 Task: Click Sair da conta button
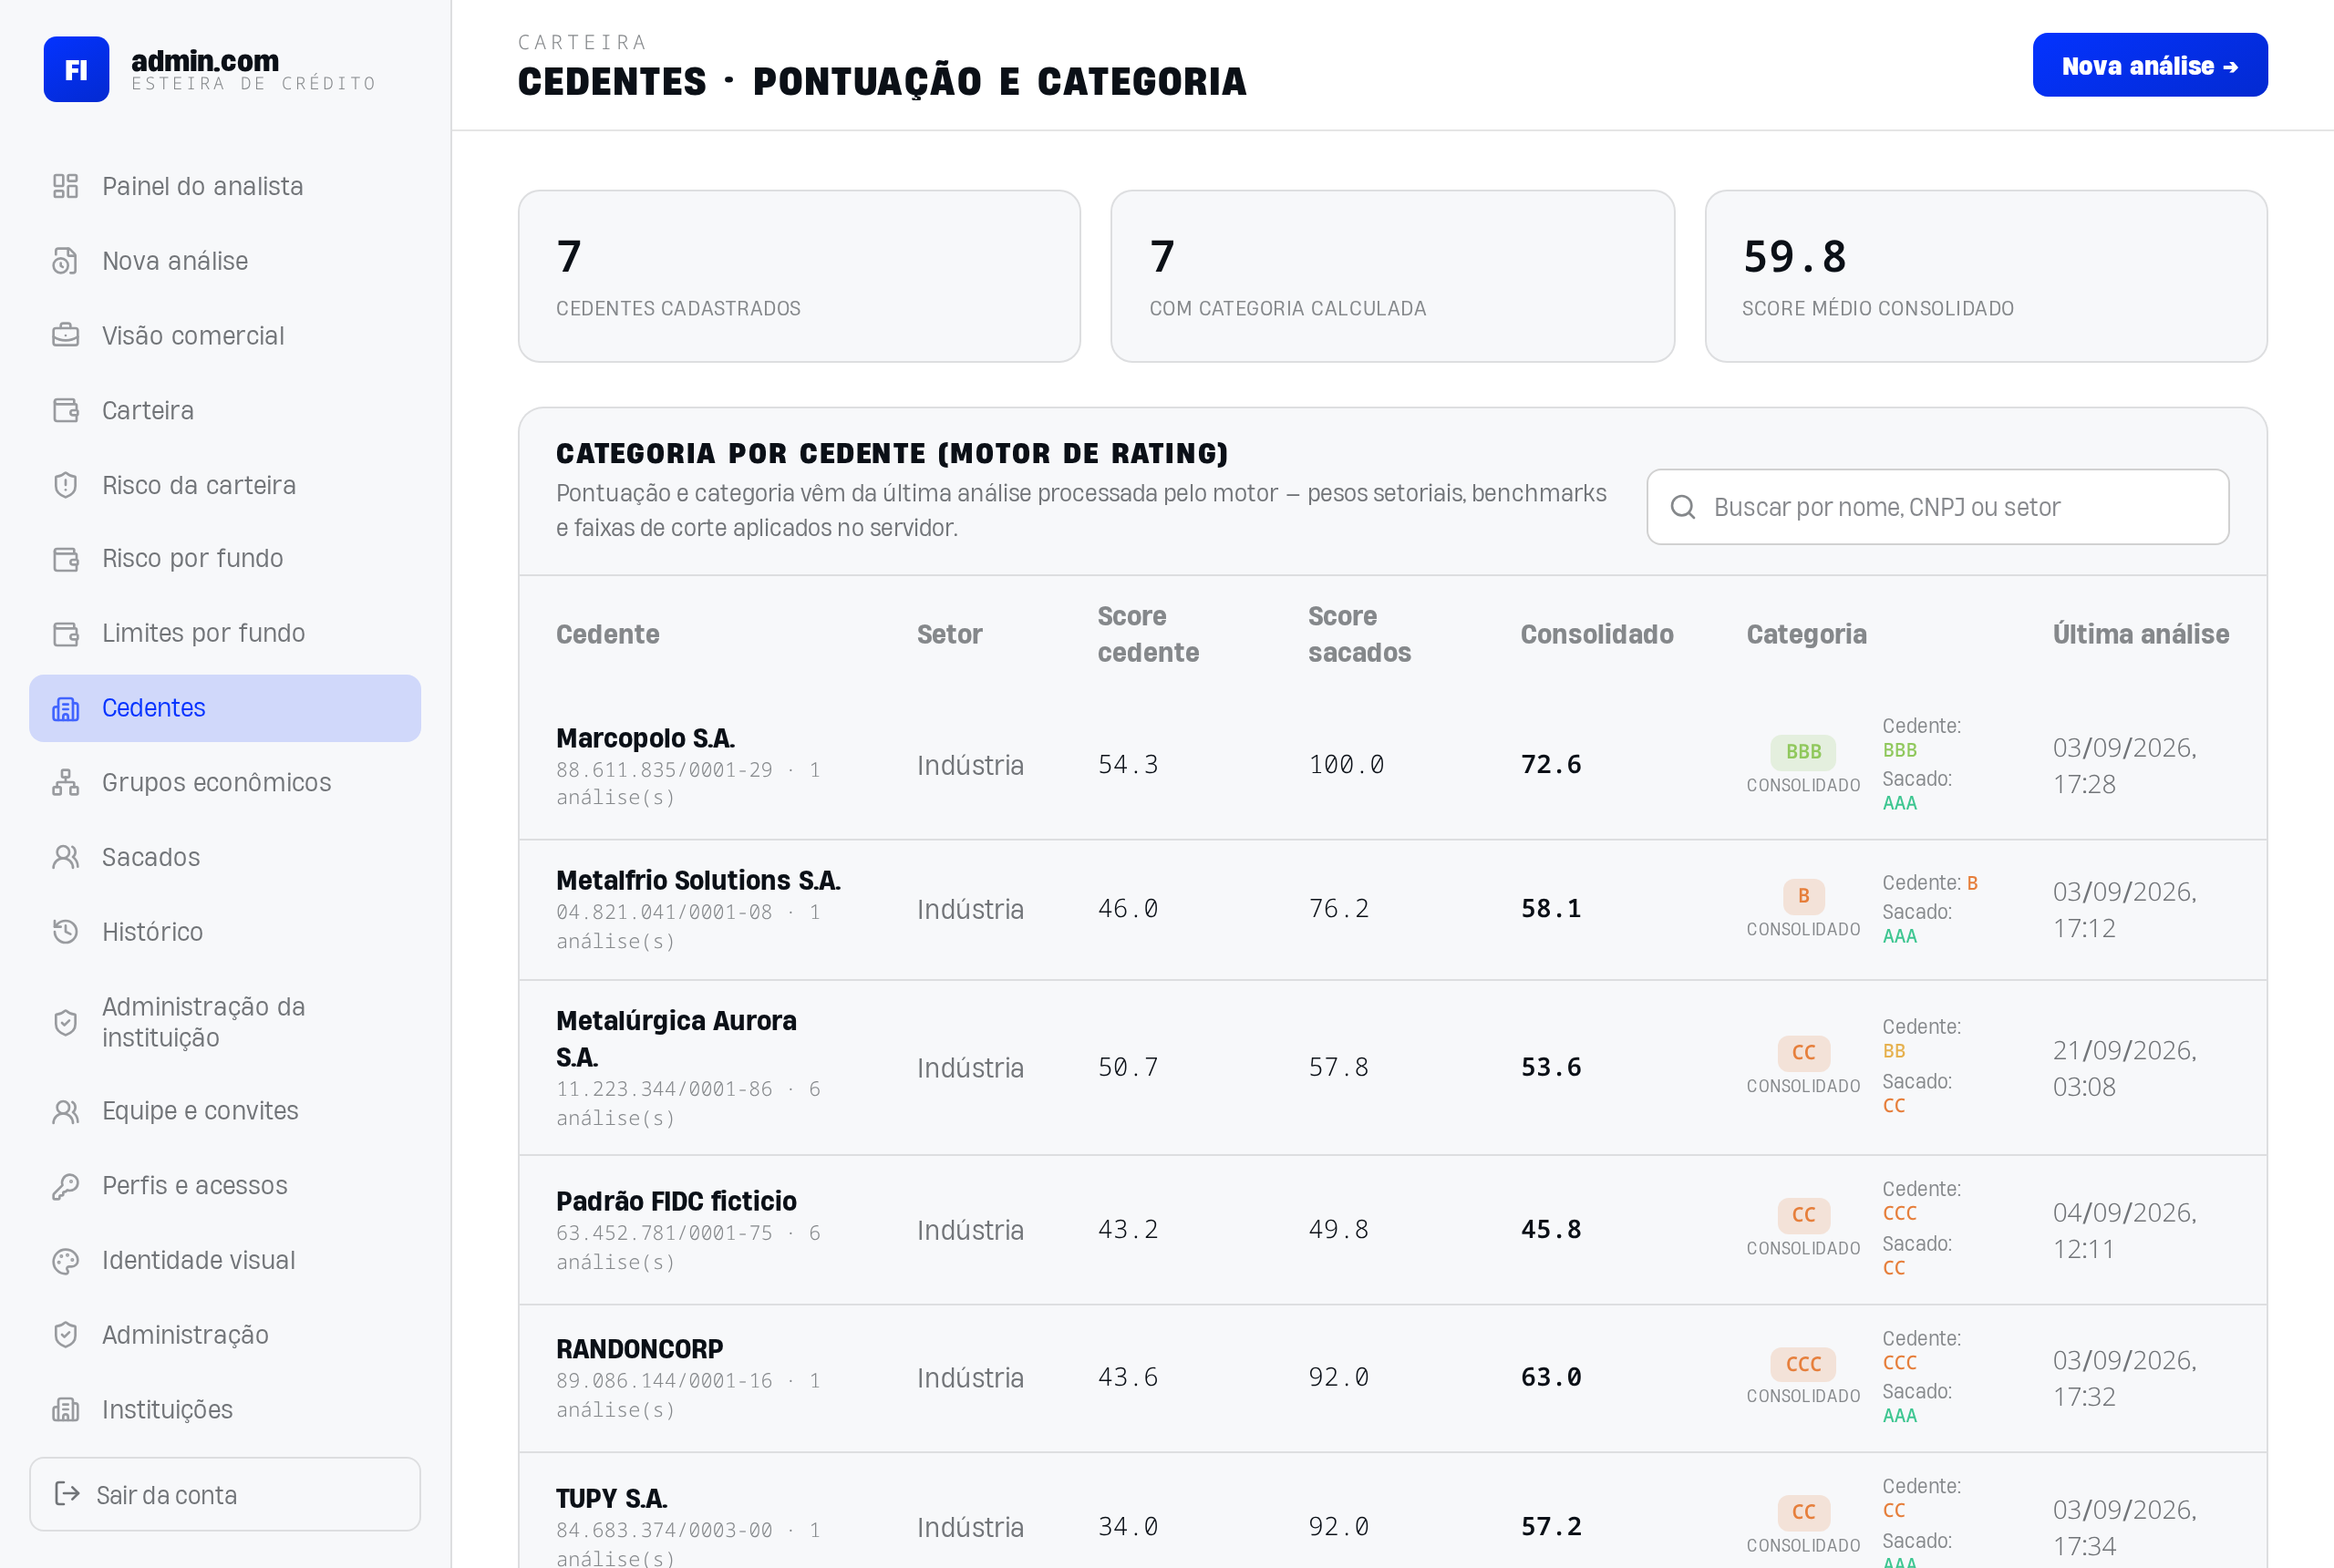click(225, 1494)
